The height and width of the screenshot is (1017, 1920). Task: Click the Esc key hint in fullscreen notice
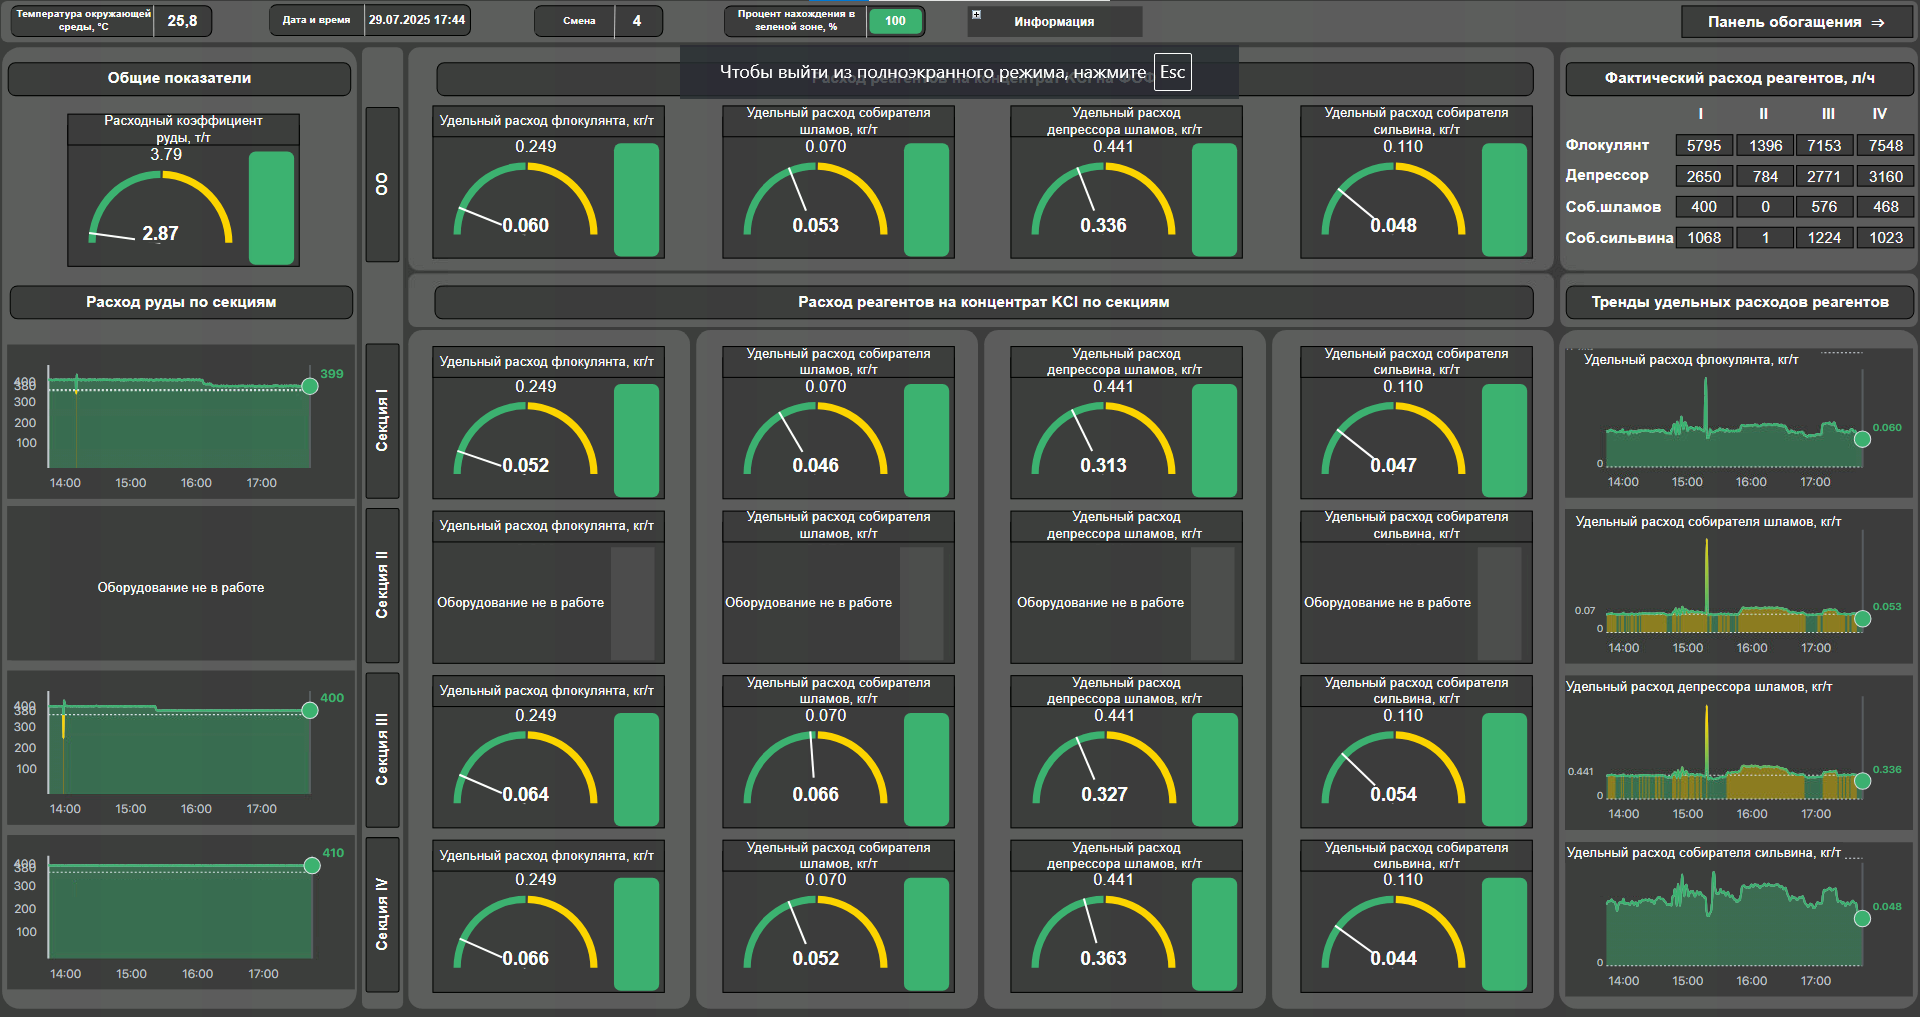point(1172,72)
